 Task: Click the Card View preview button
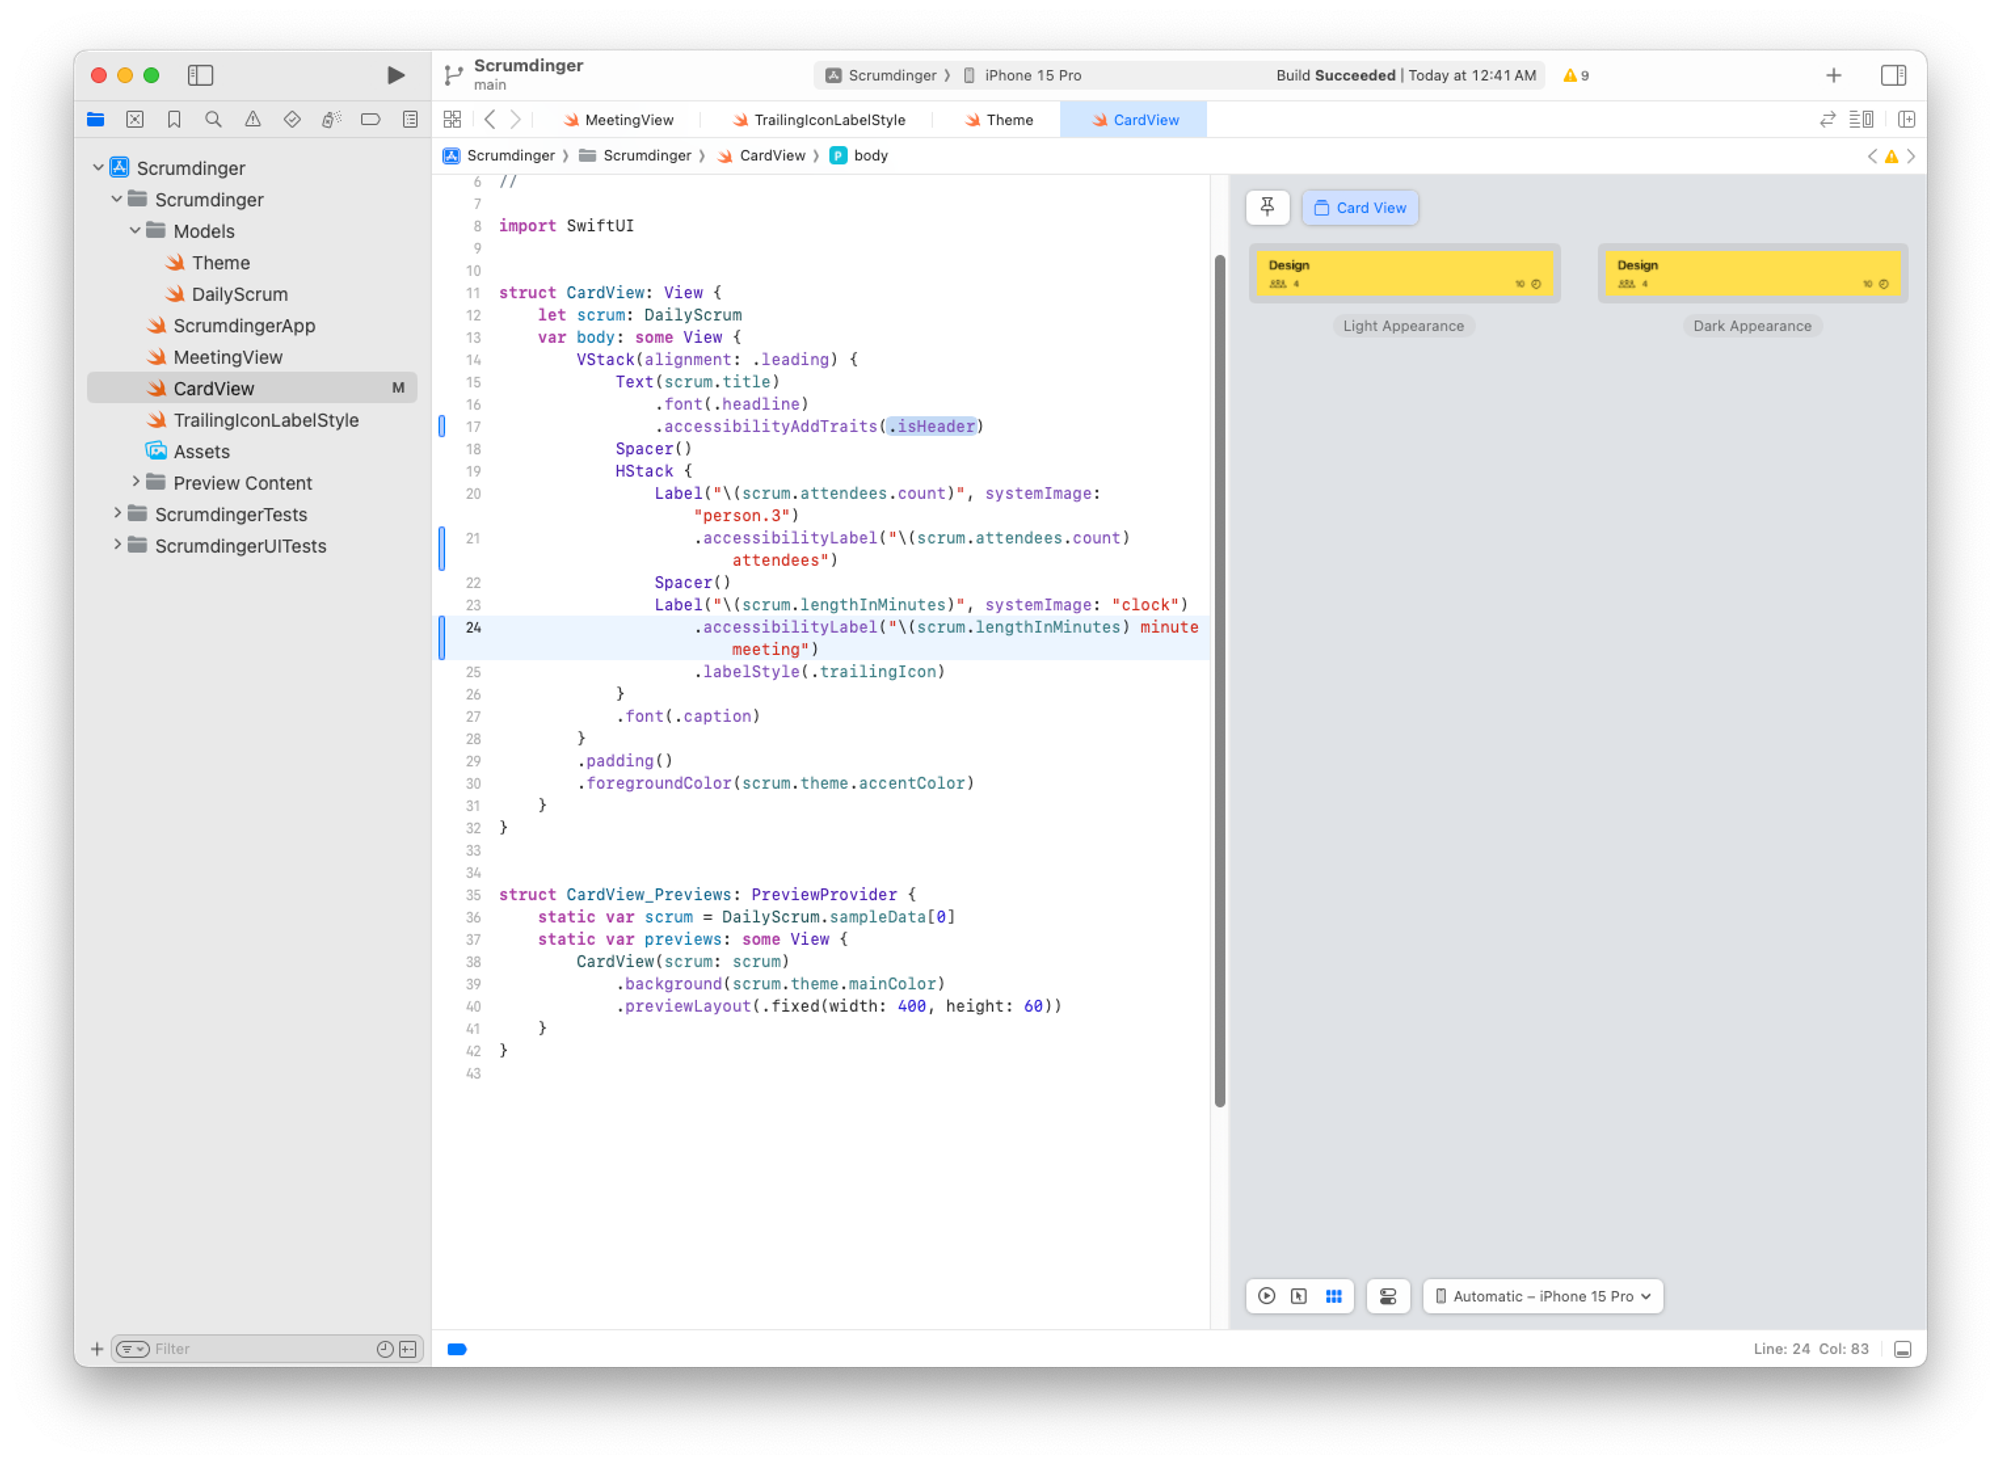point(1360,208)
